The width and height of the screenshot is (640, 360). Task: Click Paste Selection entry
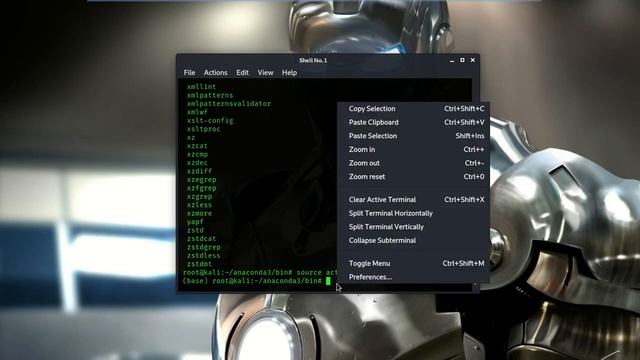pyautogui.click(x=413, y=136)
